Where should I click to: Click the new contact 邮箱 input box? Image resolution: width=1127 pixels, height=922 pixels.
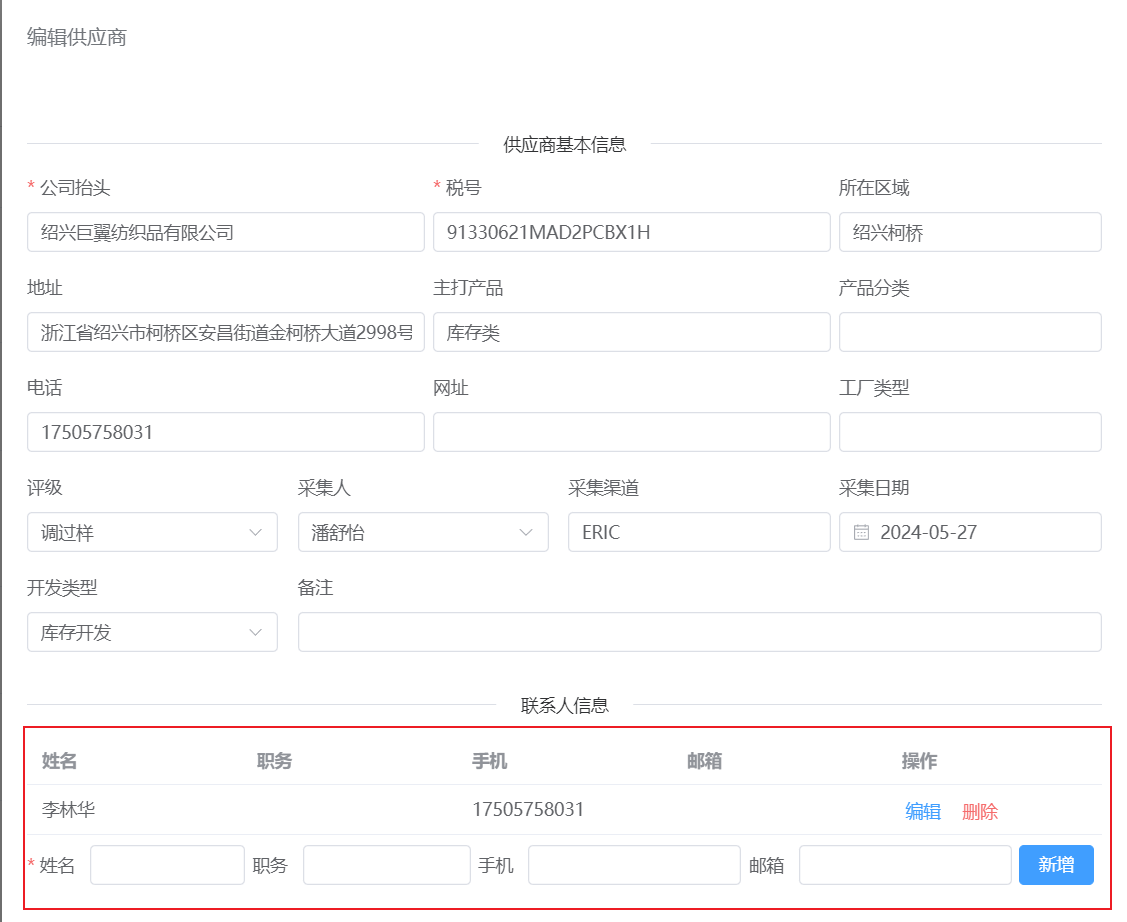[x=904, y=865]
